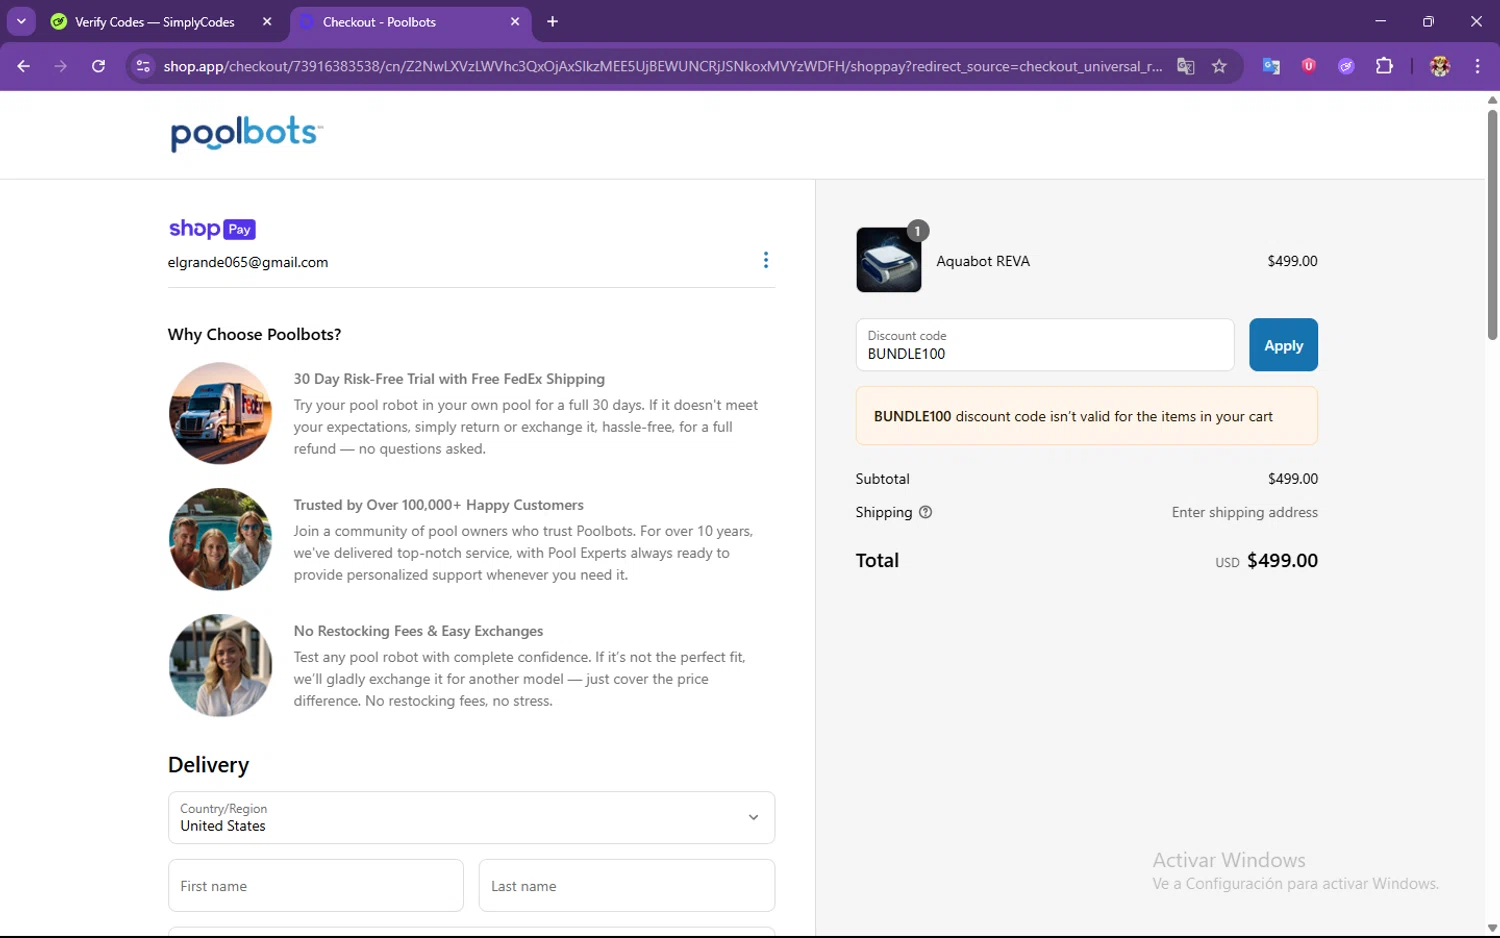Click the Aquabot REVA product name

click(983, 261)
